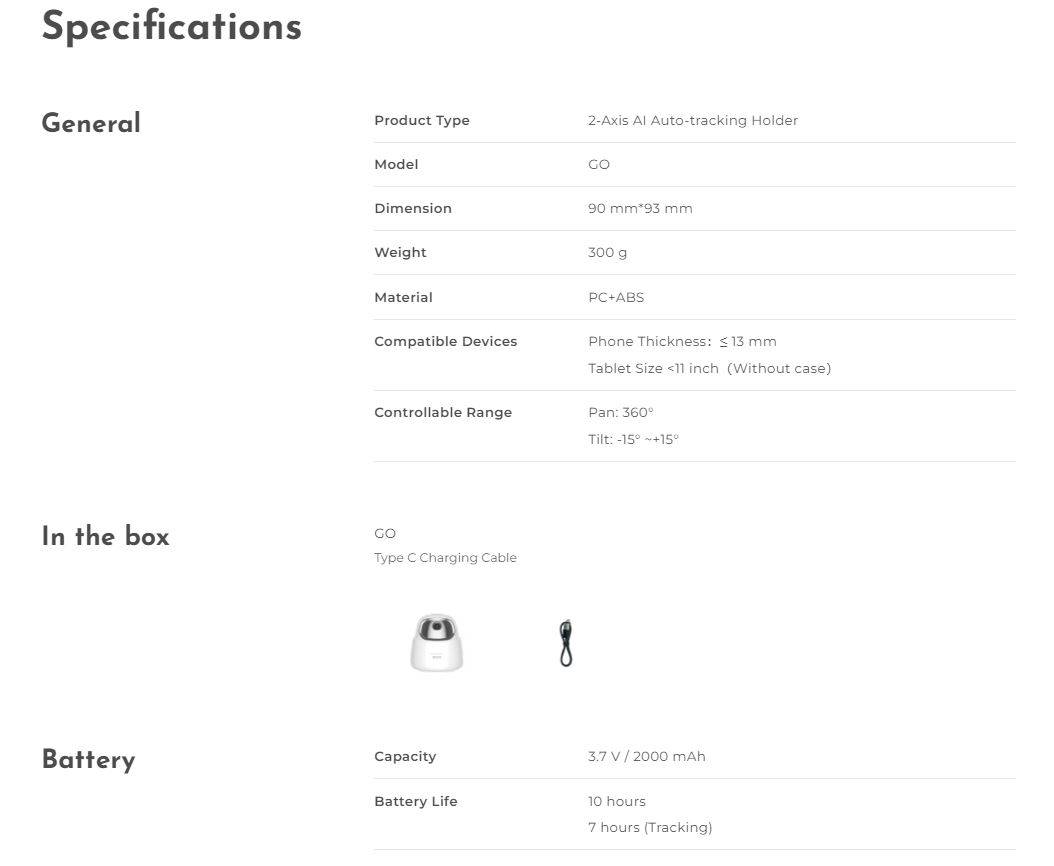The image size is (1054, 866).
Task: Click the 2-Axis AI Auto-tracking Holder value
Action: click(x=693, y=120)
